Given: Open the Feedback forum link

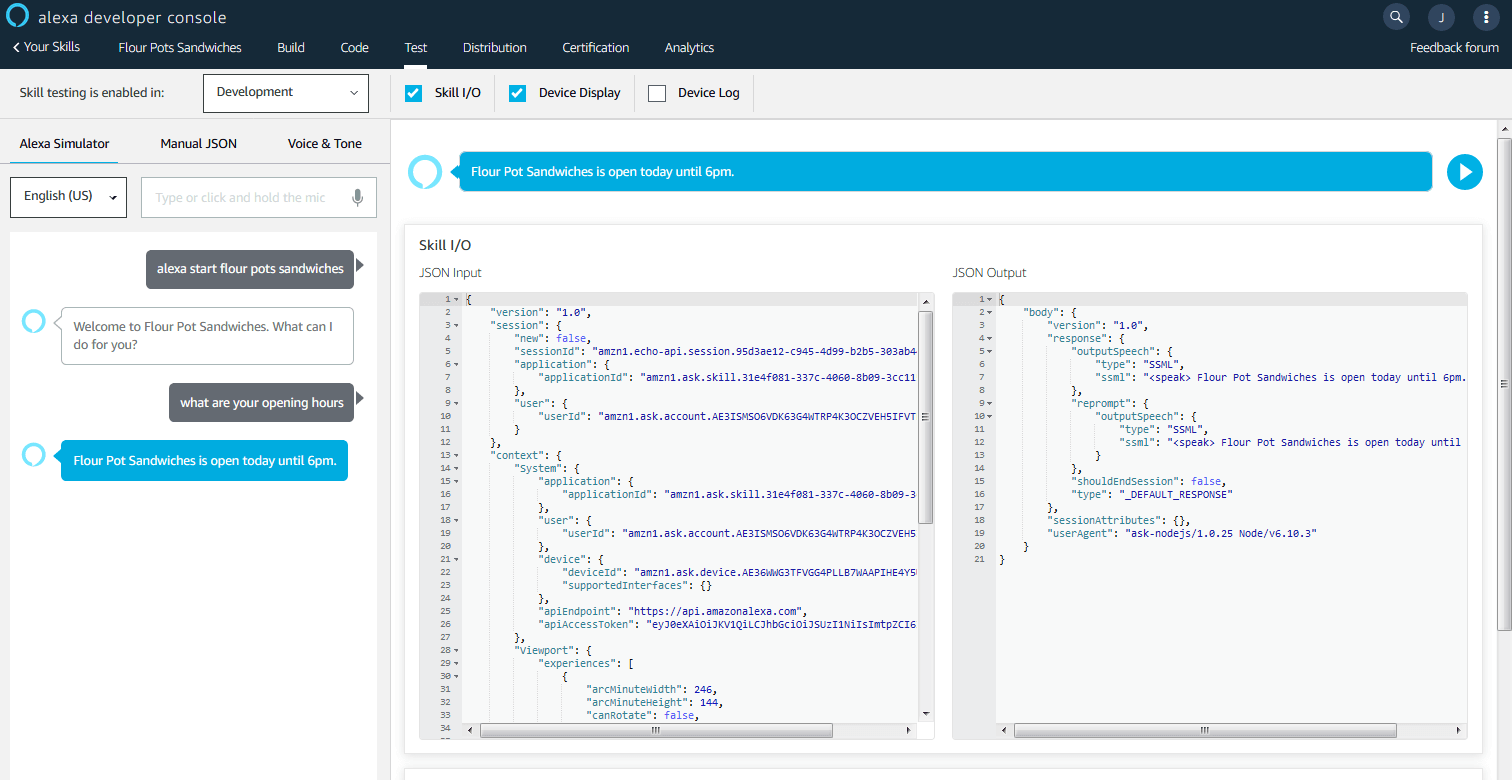Looking at the screenshot, I should pyautogui.click(x=1453, y=48).
